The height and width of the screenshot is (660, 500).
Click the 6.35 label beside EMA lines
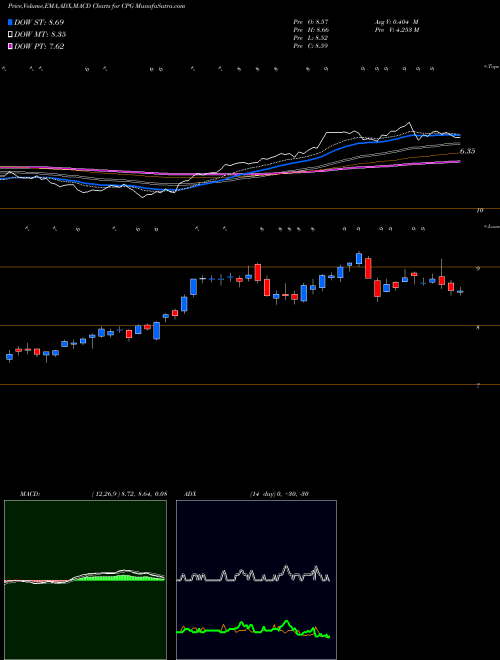tap(467, 151)
